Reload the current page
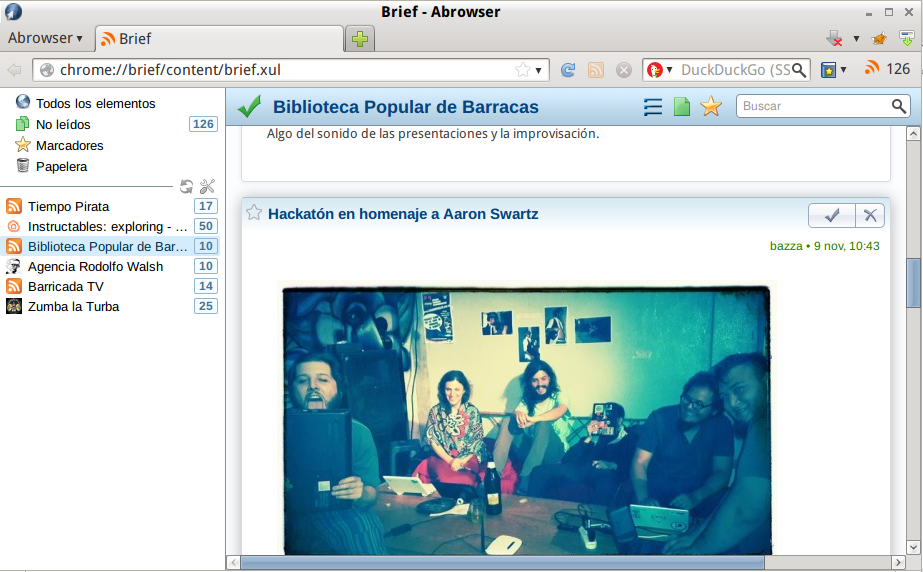 (x=568, y=70)
